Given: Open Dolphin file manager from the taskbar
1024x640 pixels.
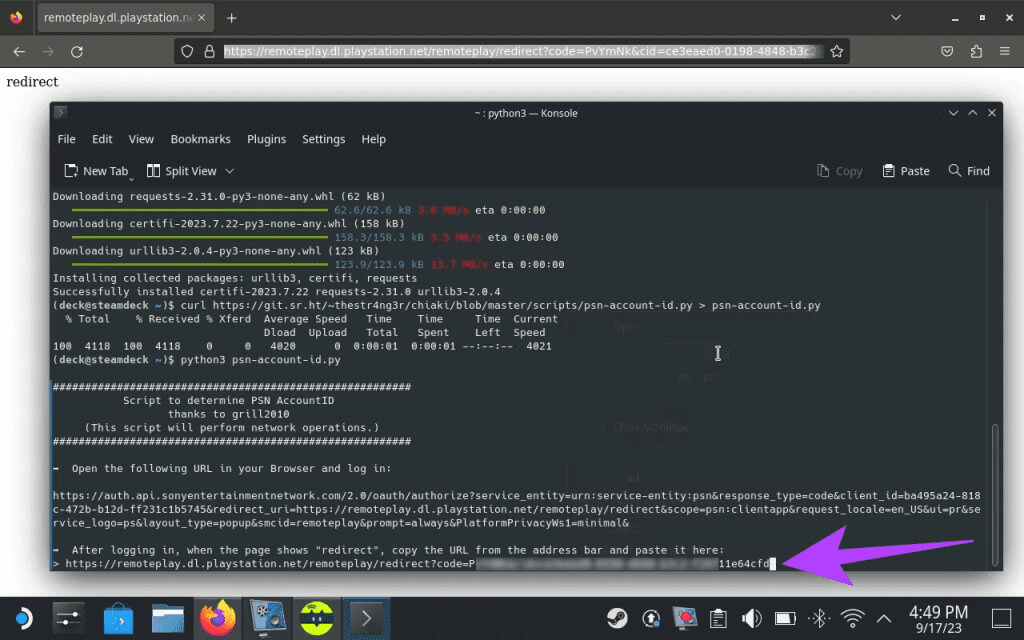Looking at the screenshot, I should (x=167, y=618).
